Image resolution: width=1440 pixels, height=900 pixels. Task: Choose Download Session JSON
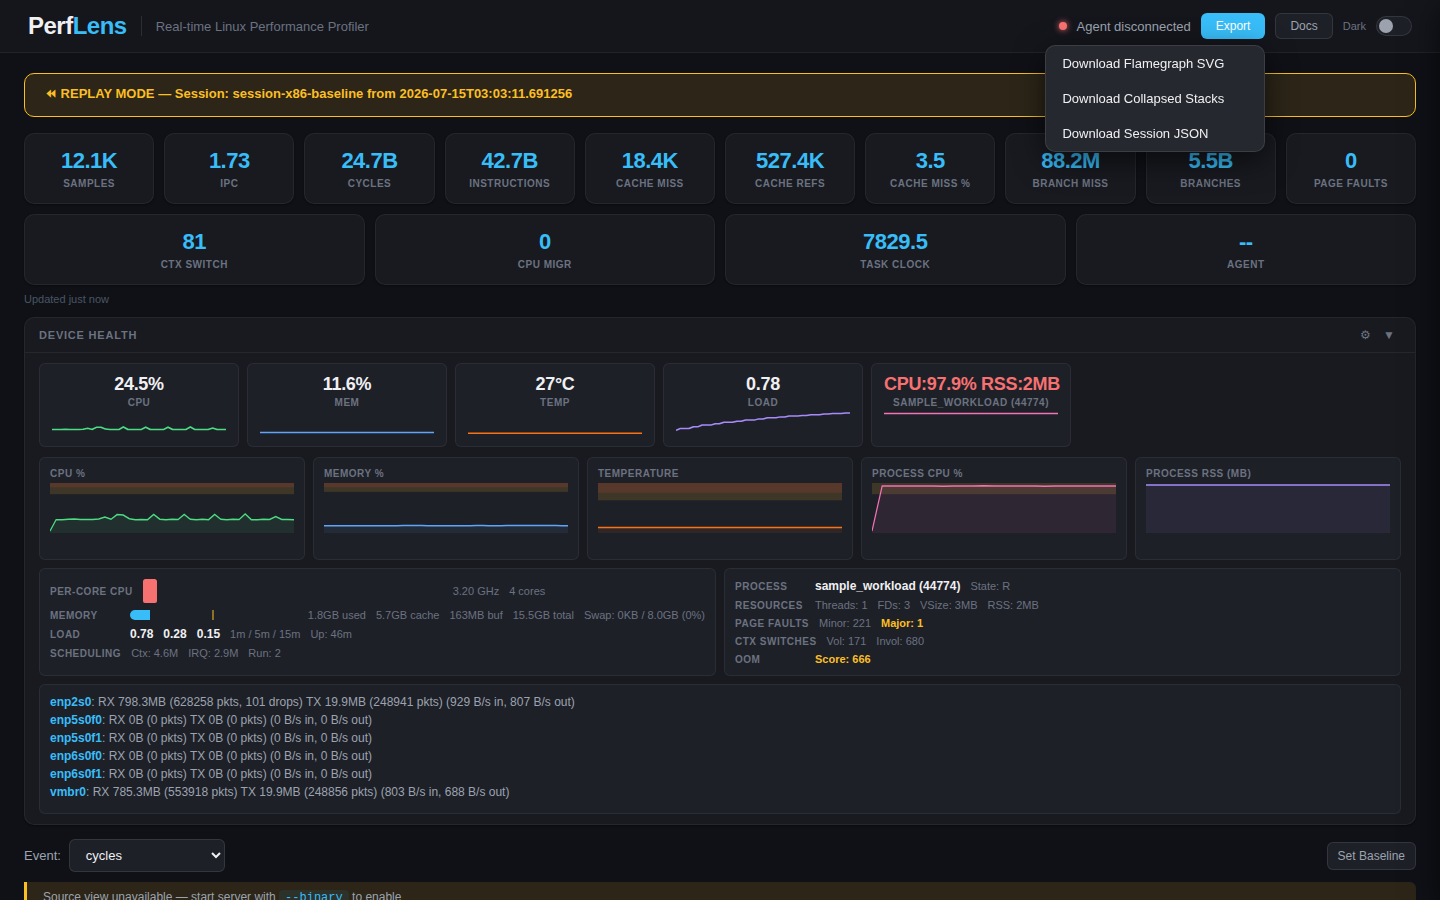pyautogui.click(x=1155, y=134)
